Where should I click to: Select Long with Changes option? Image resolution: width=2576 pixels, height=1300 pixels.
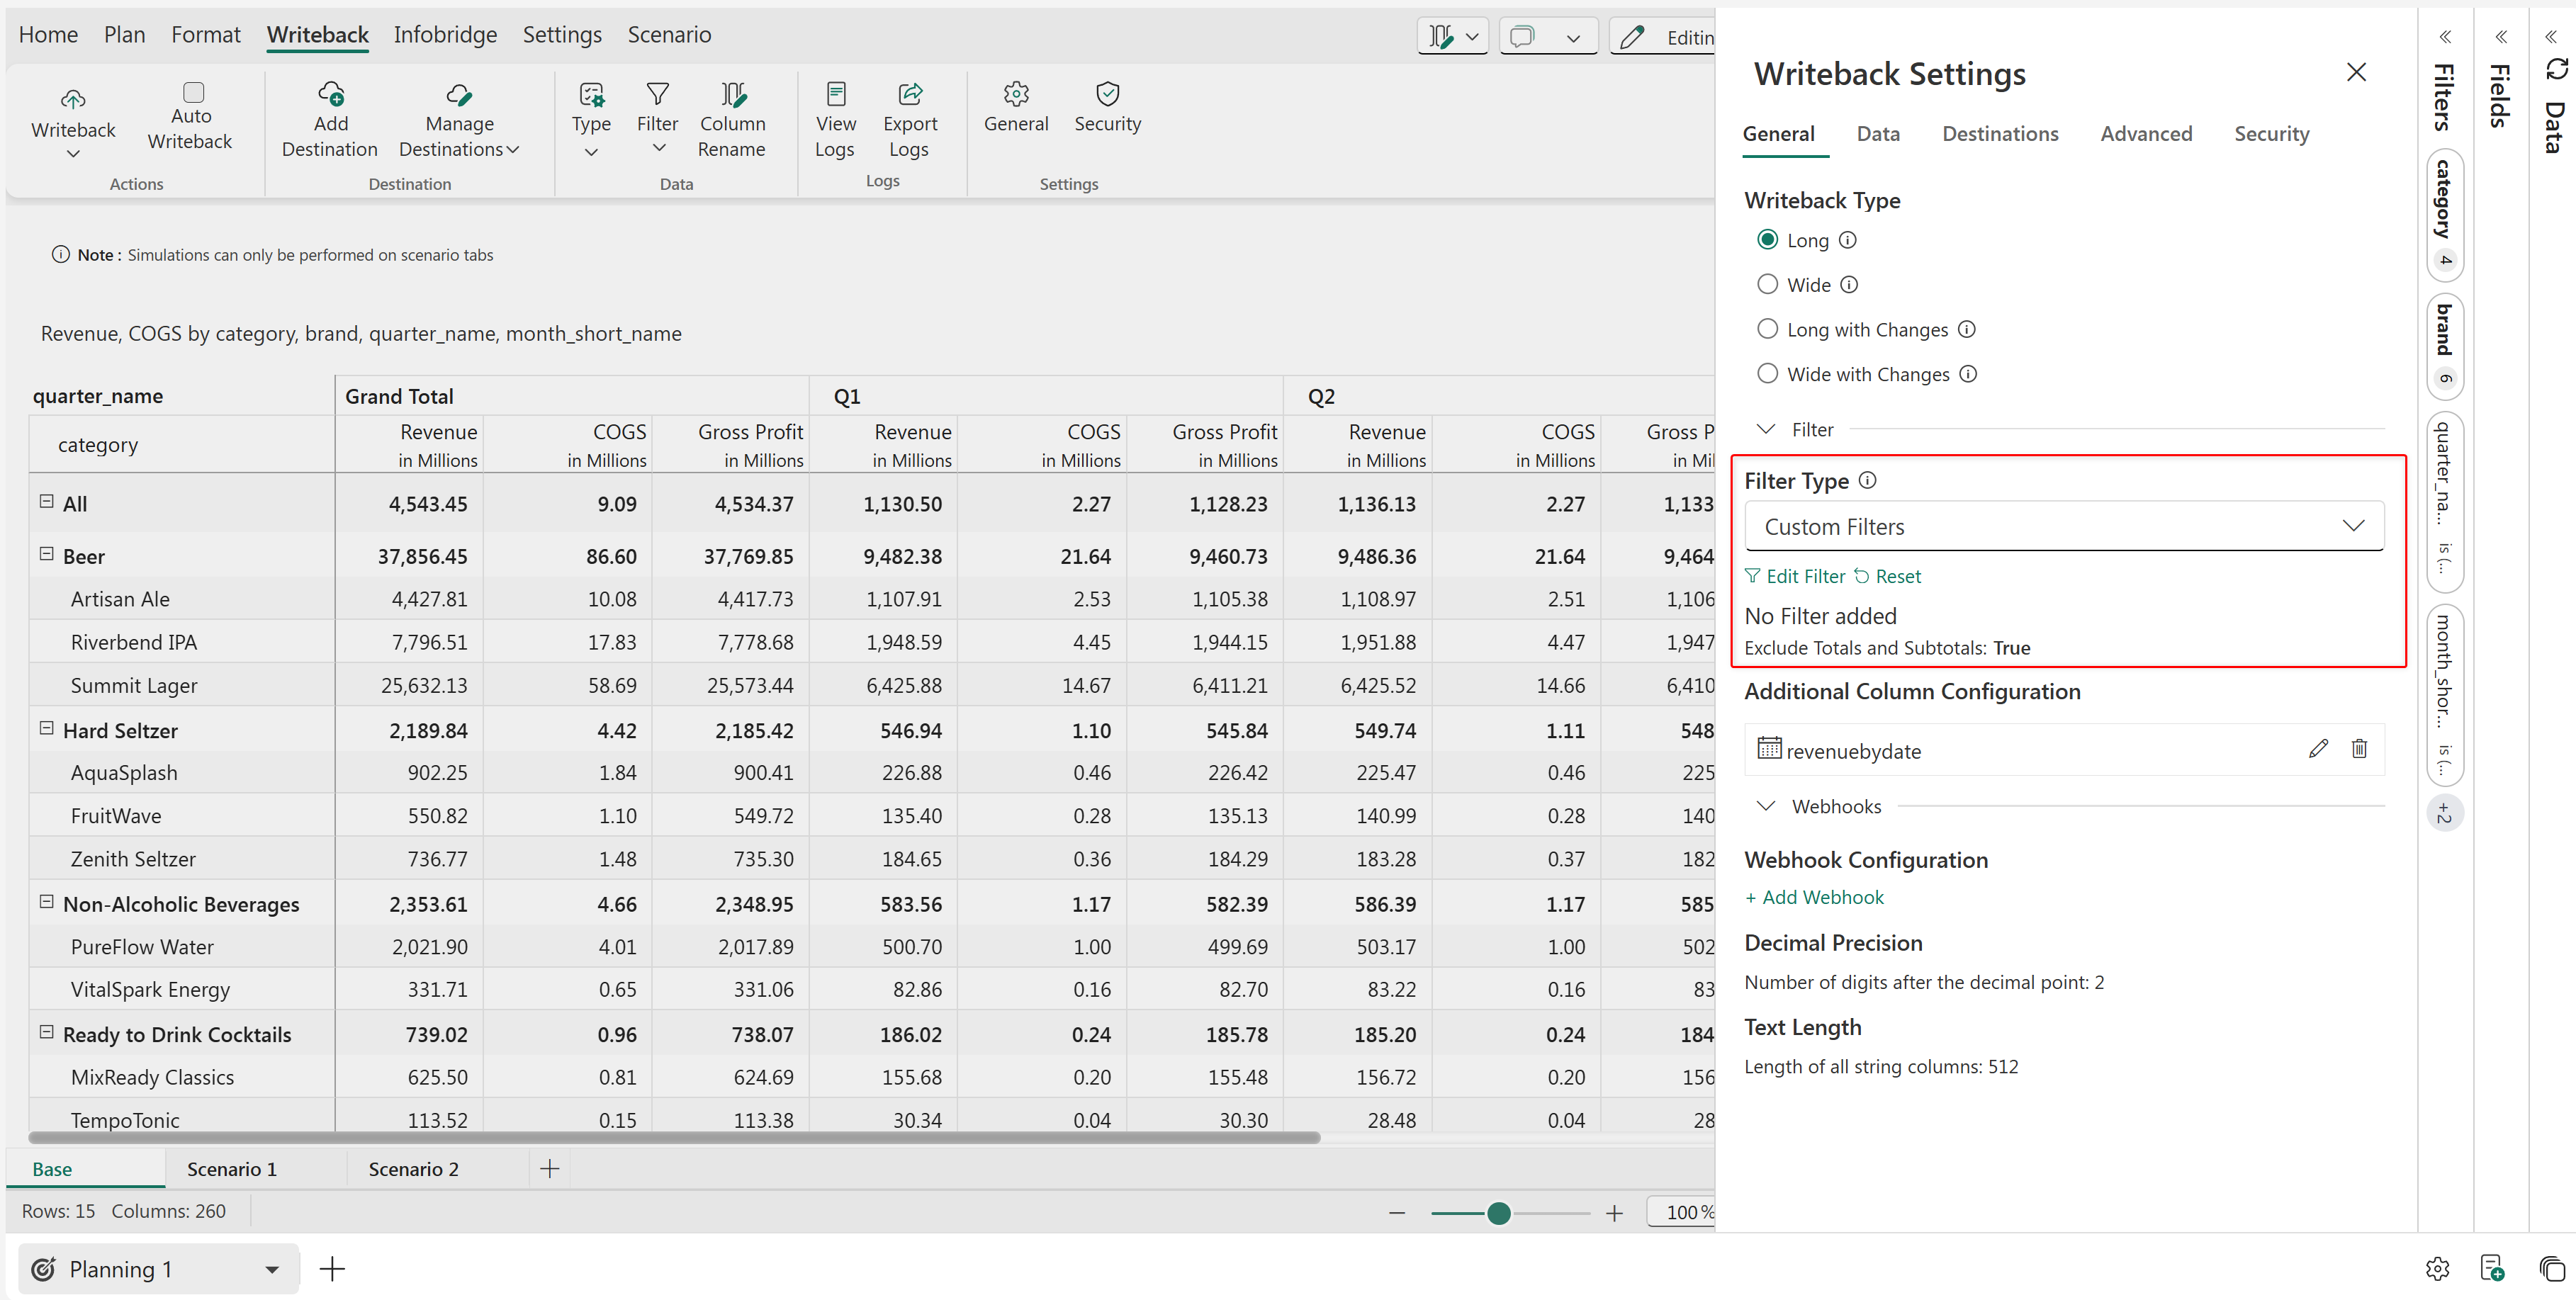tap(1767, 329)
